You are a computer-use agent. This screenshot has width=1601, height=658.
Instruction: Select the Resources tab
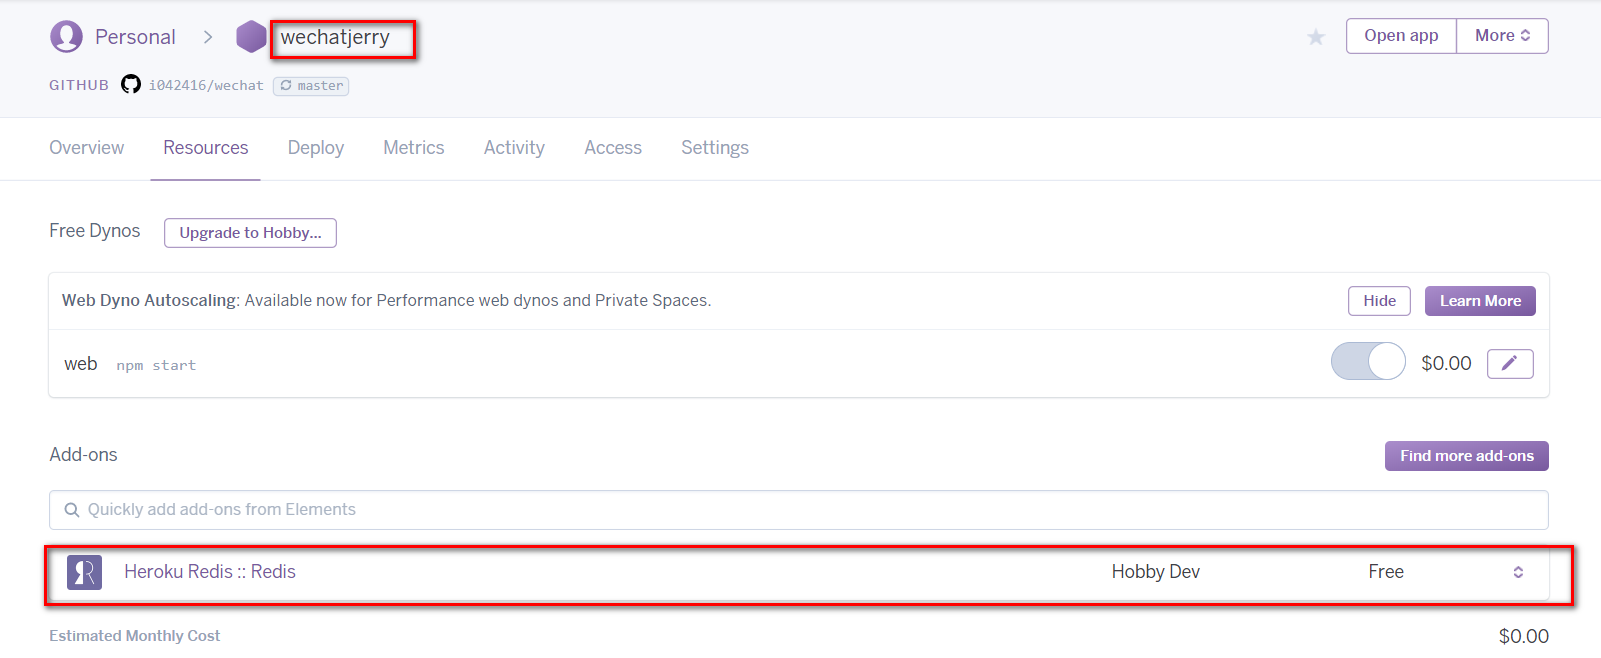click(206, 148)
